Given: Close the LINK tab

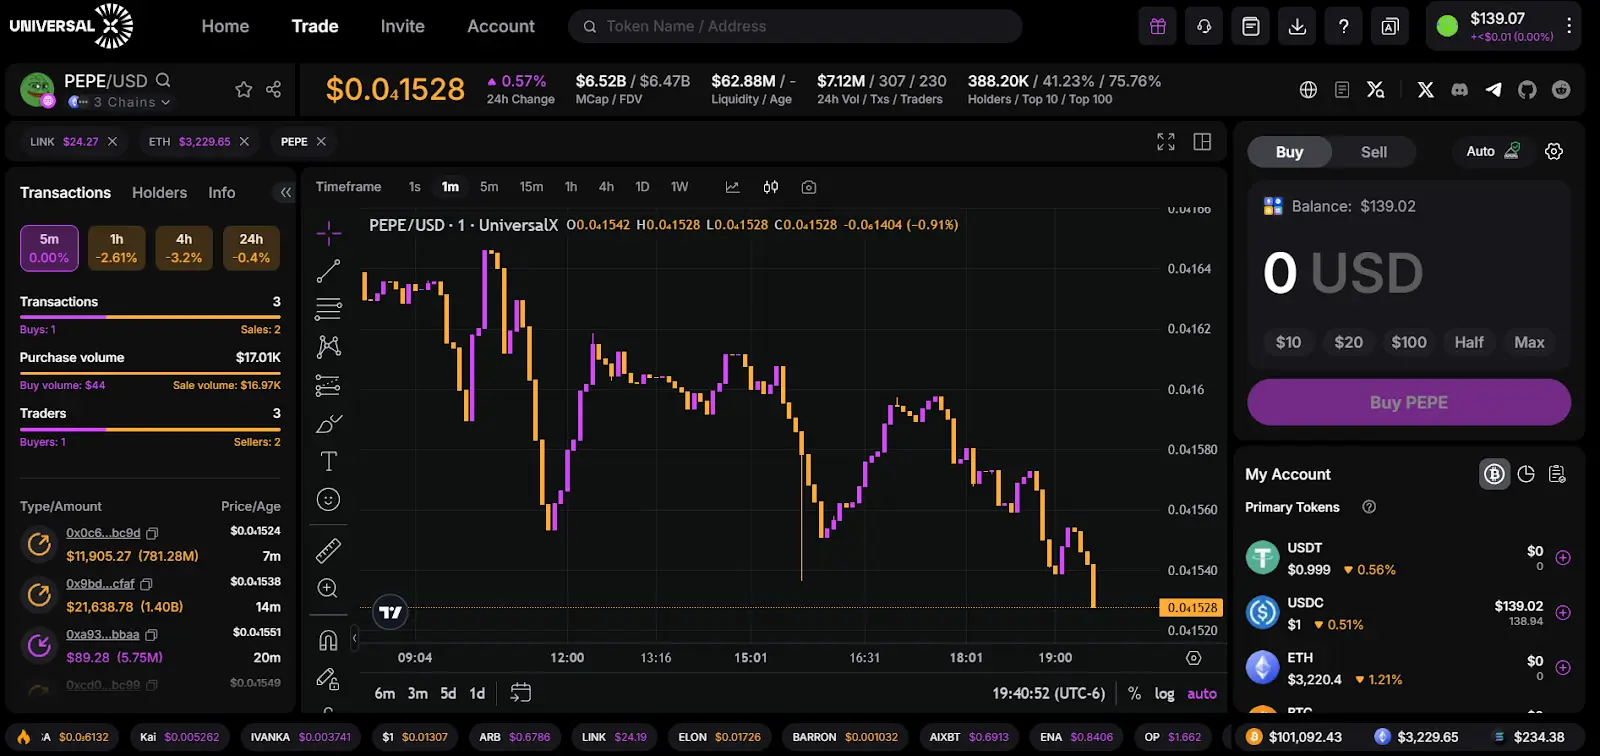Looking at the screenshot, I should pyautogui.click(x=113, y=142).
